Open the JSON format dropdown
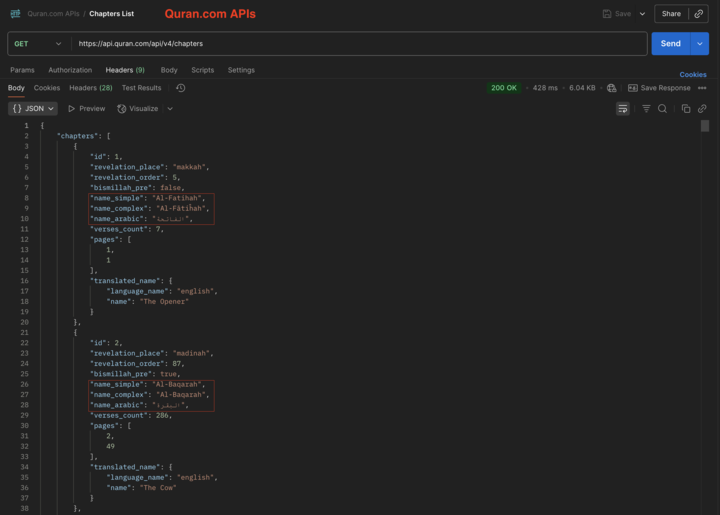 [33, 108]
